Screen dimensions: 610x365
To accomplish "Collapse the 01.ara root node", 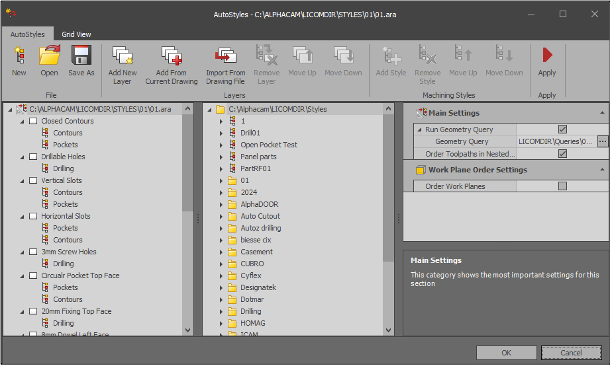I will (x=10, y=110).
